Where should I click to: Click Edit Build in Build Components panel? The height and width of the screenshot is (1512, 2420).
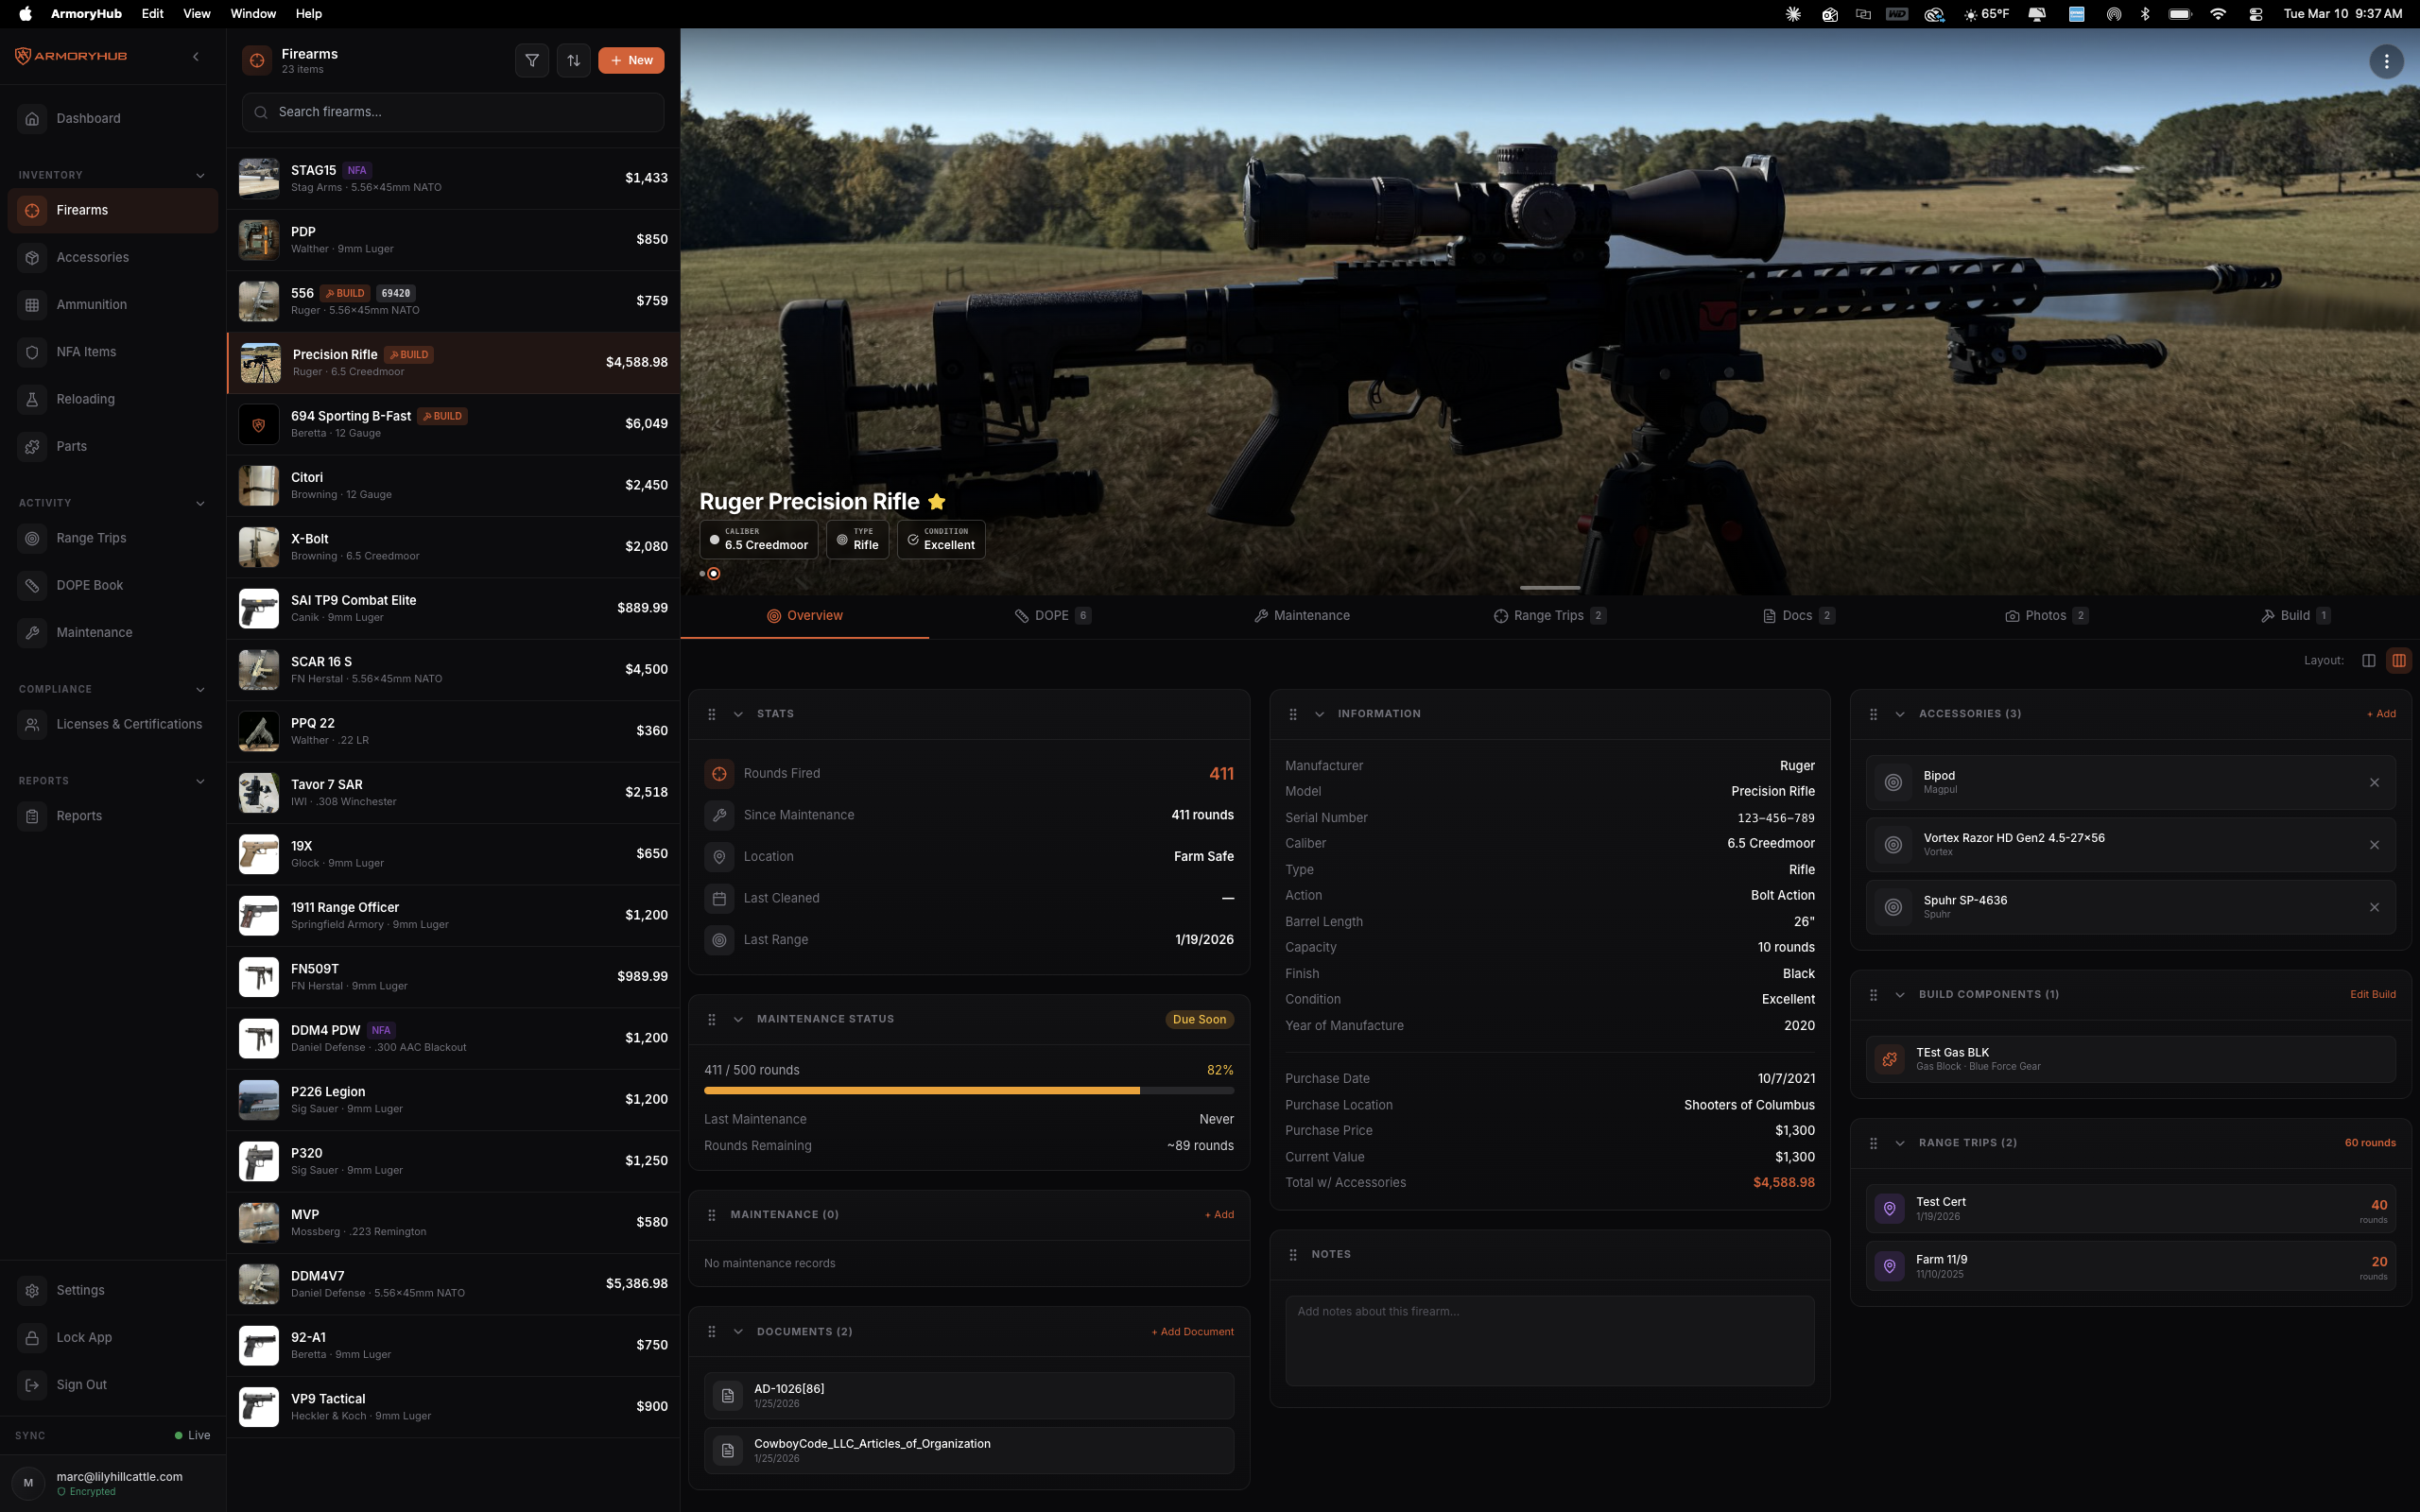(2372, 994)
